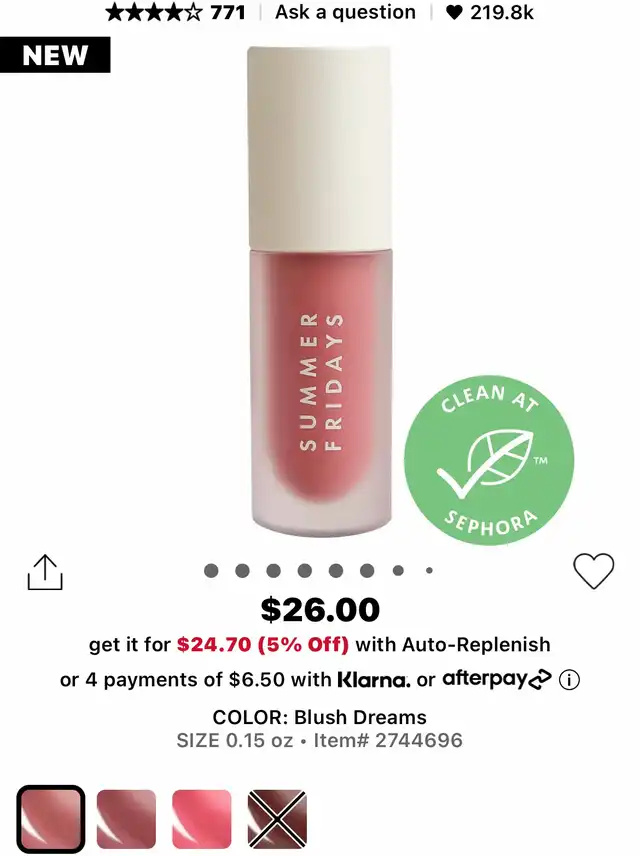Open star rating reviews
Screen dimensions: 640x856
153,12
